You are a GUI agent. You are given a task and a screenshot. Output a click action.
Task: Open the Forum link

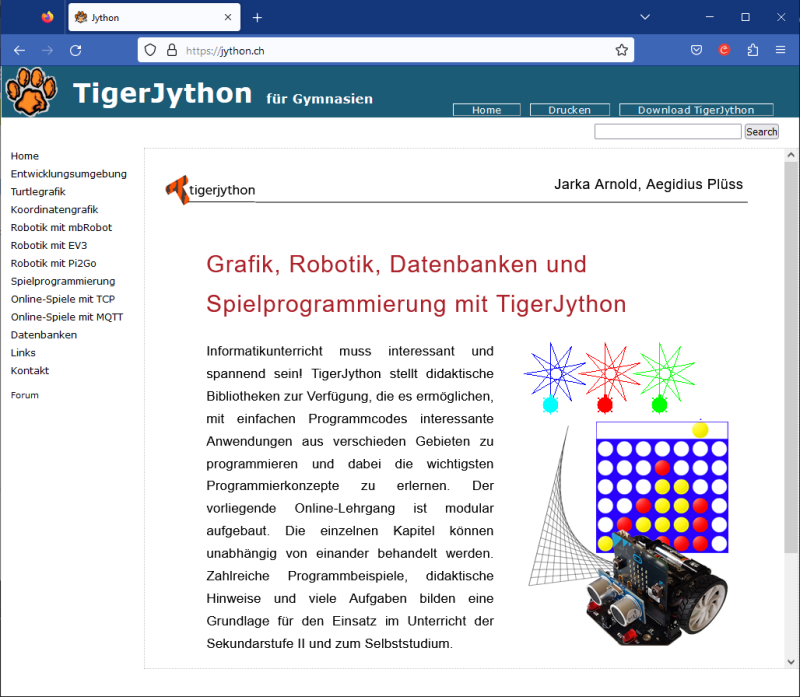pyautogui.click(x=24, y=395)
